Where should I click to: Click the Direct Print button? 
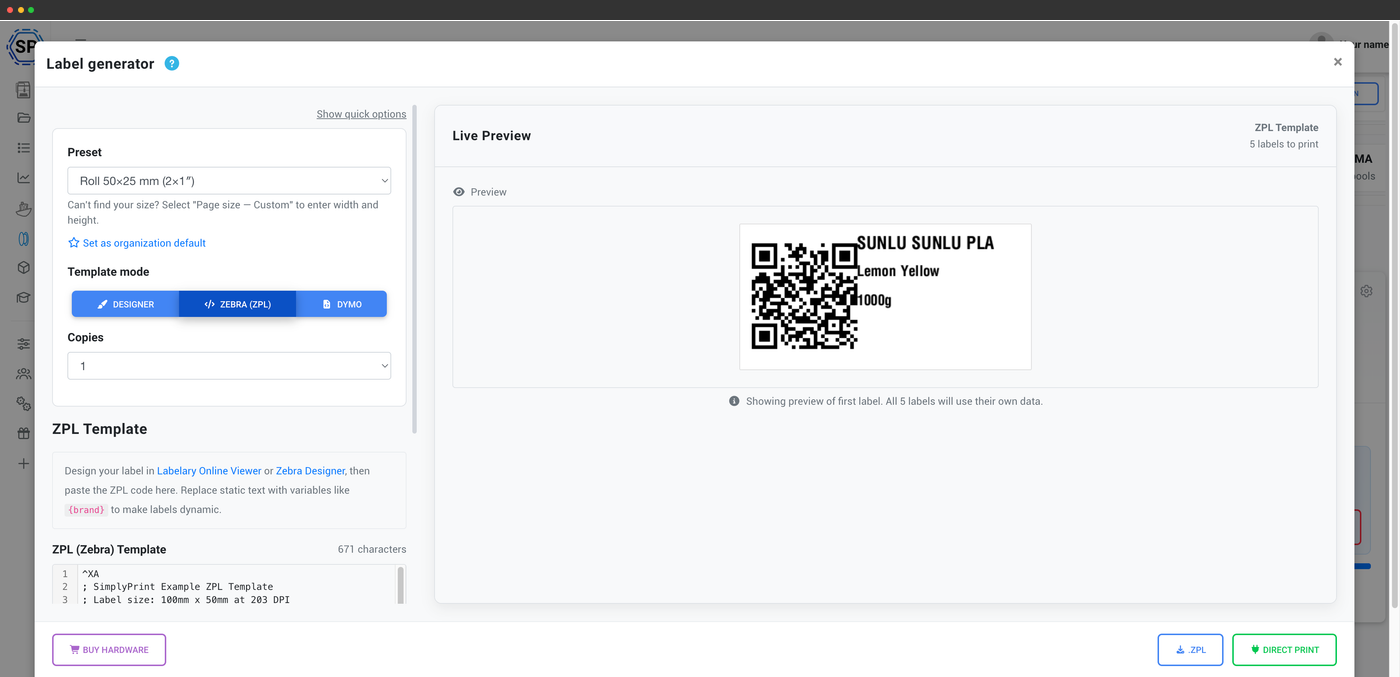(x=1284, y=650)
